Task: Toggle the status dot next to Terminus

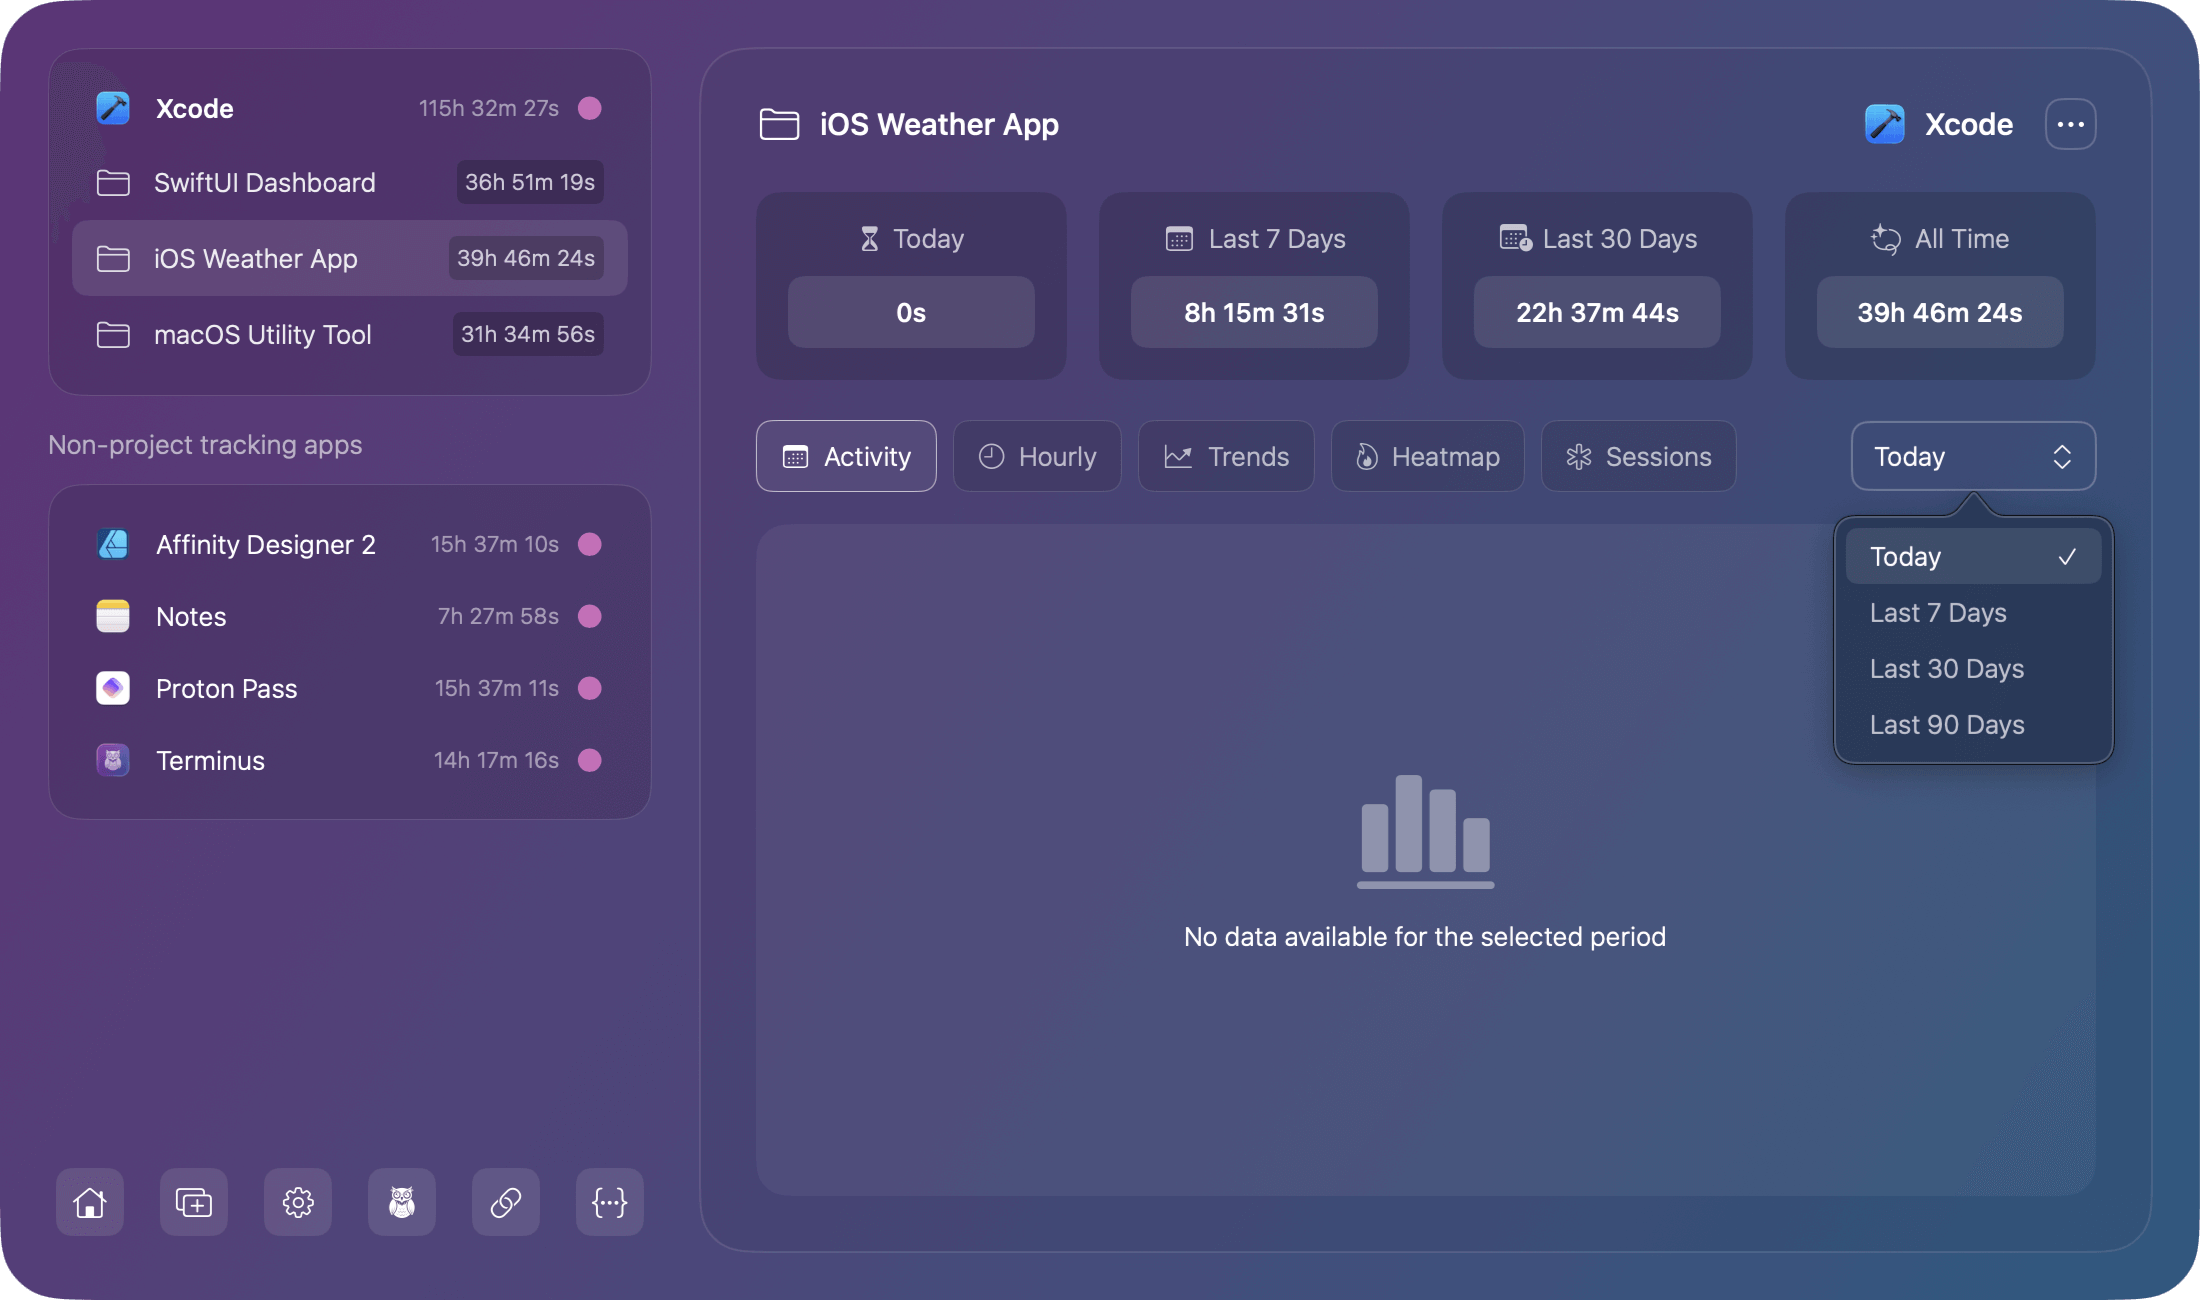Action: pyautogui.click(x=590, y=760)
